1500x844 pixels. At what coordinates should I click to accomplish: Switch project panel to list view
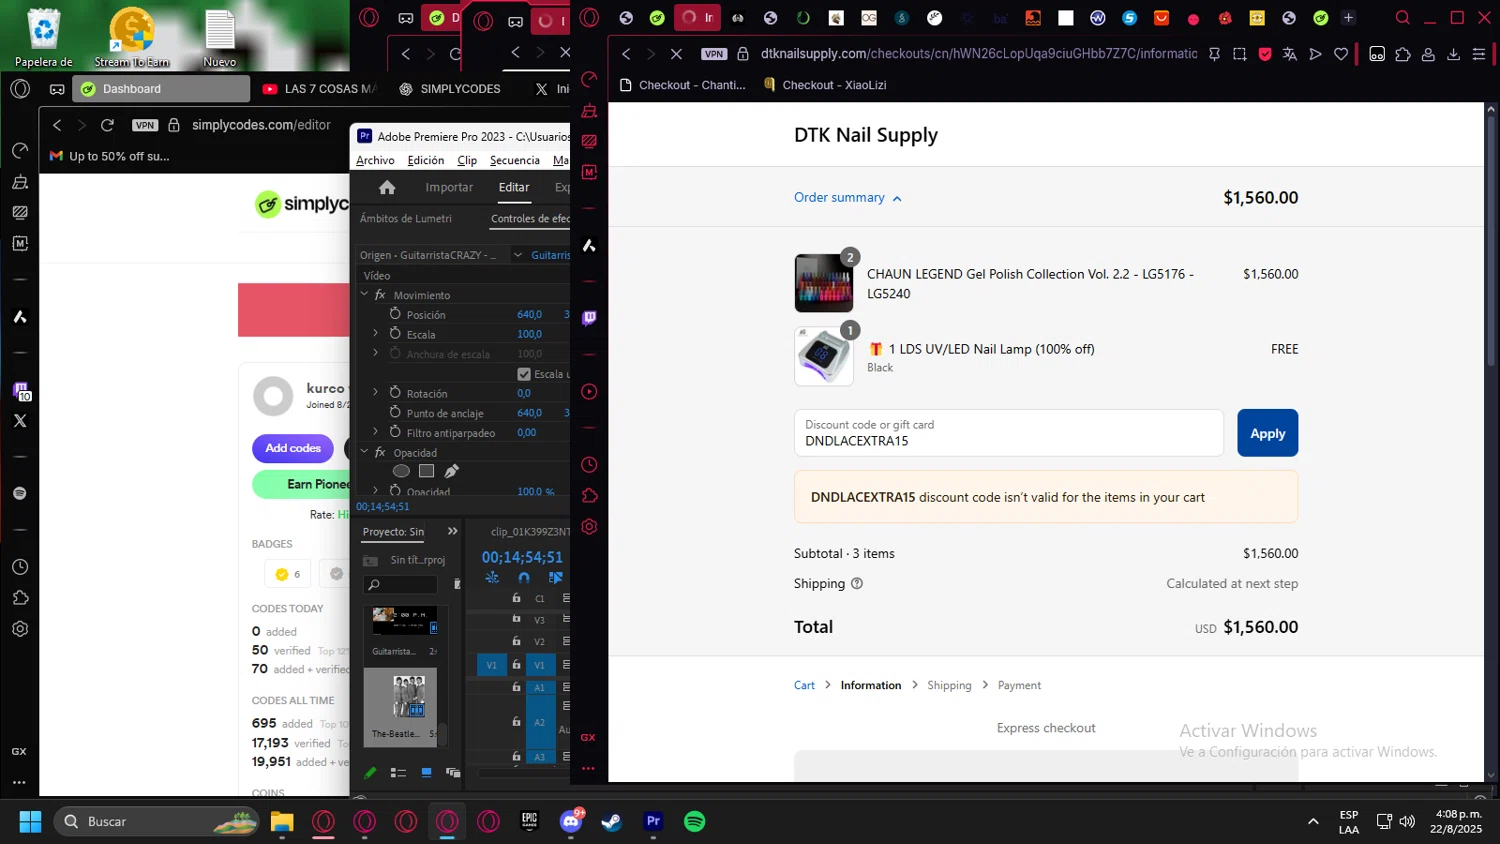pos(398,773)
